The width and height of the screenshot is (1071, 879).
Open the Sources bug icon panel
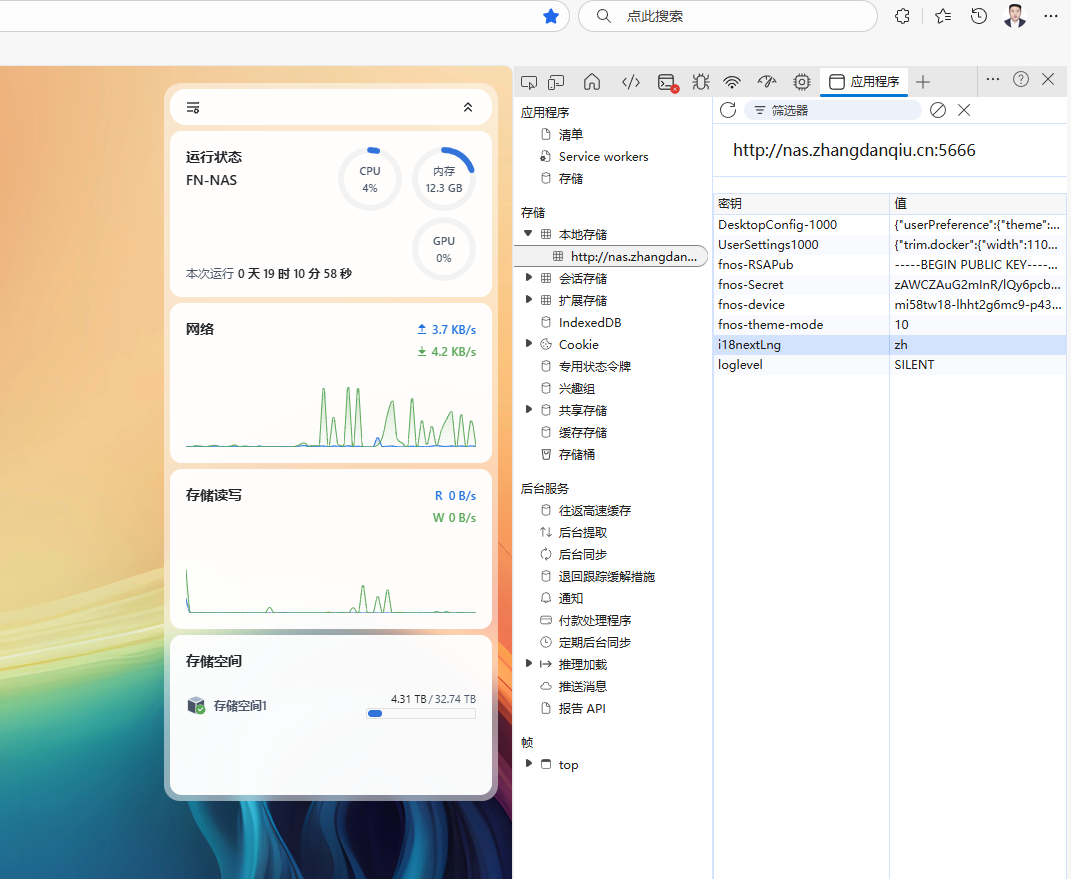(x=700, y=82)
